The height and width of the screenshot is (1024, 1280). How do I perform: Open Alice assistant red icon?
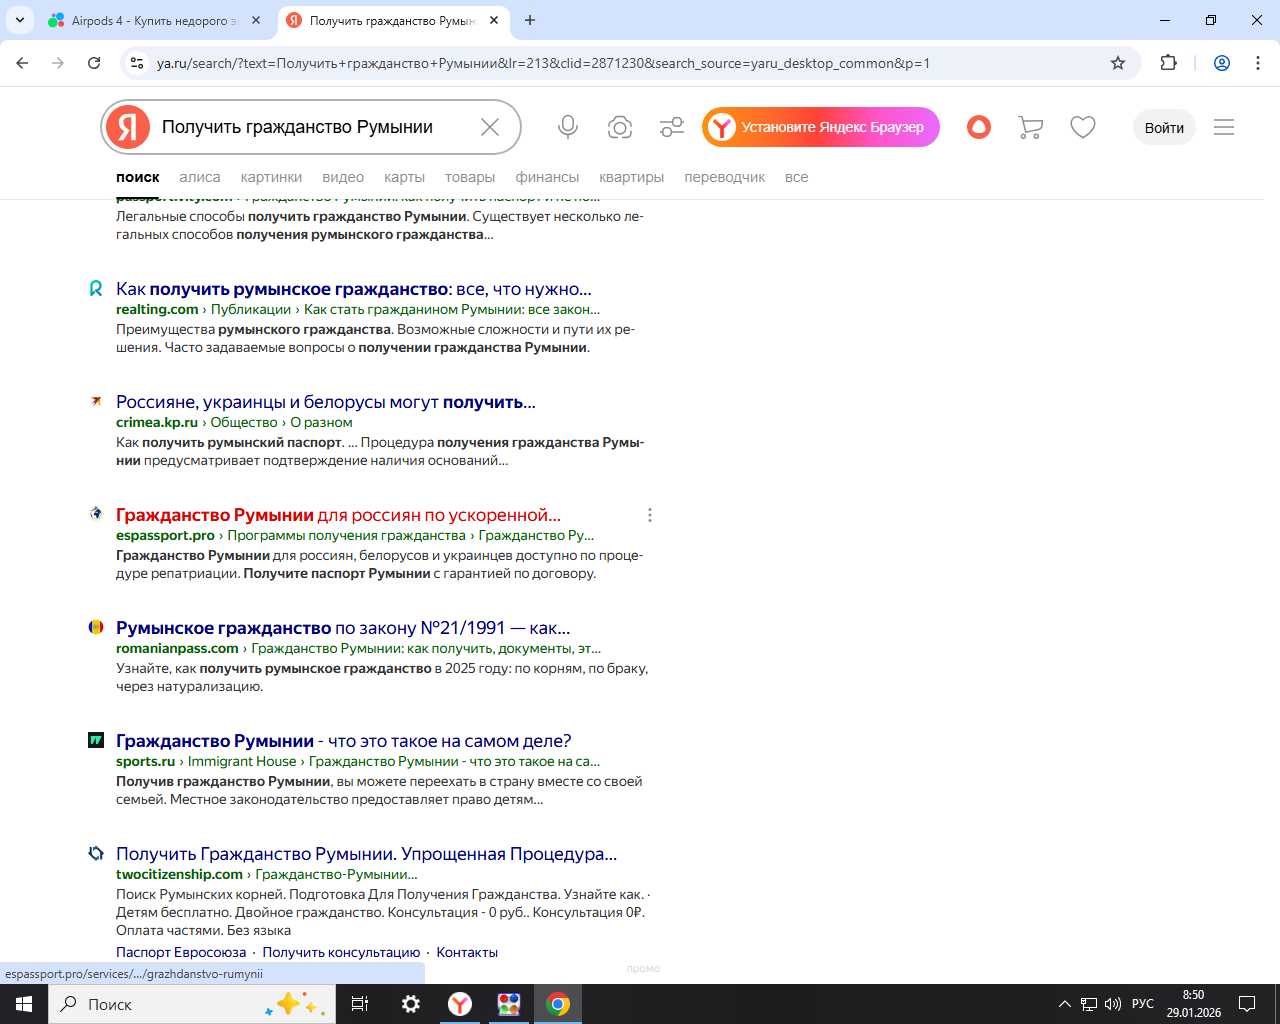pos(979,127)
